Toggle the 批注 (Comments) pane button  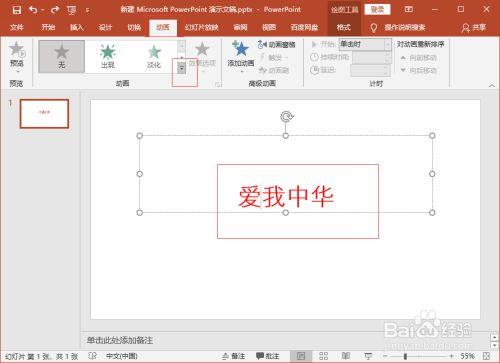click(x=268, y=356)
